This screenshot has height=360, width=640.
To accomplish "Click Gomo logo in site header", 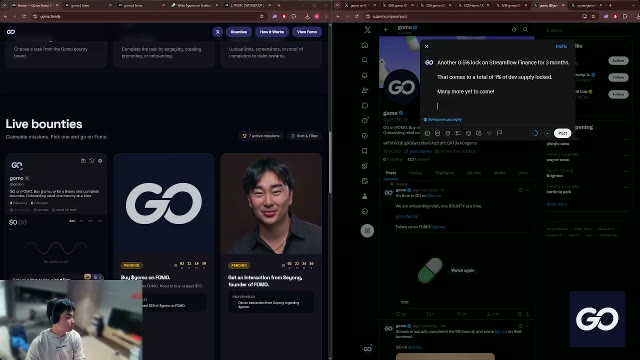I will 11,32.
